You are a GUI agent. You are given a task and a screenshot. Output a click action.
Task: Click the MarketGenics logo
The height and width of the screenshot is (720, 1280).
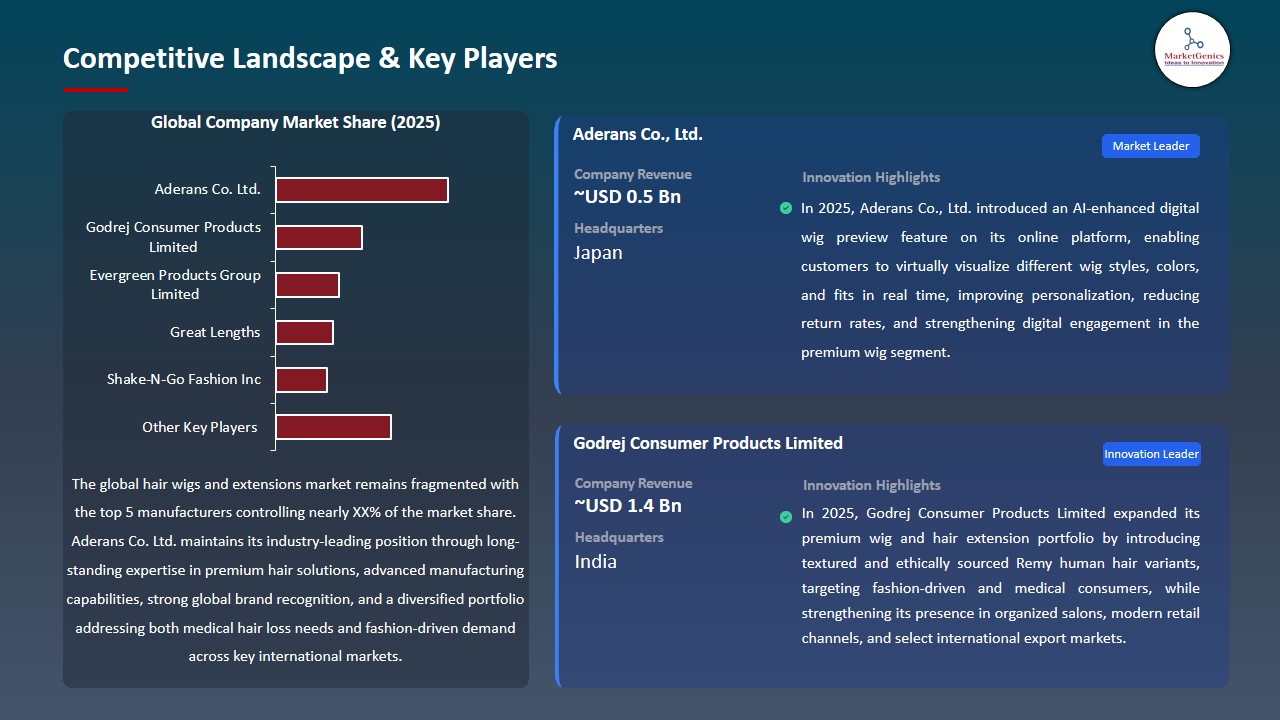(x=1192, y=49)
